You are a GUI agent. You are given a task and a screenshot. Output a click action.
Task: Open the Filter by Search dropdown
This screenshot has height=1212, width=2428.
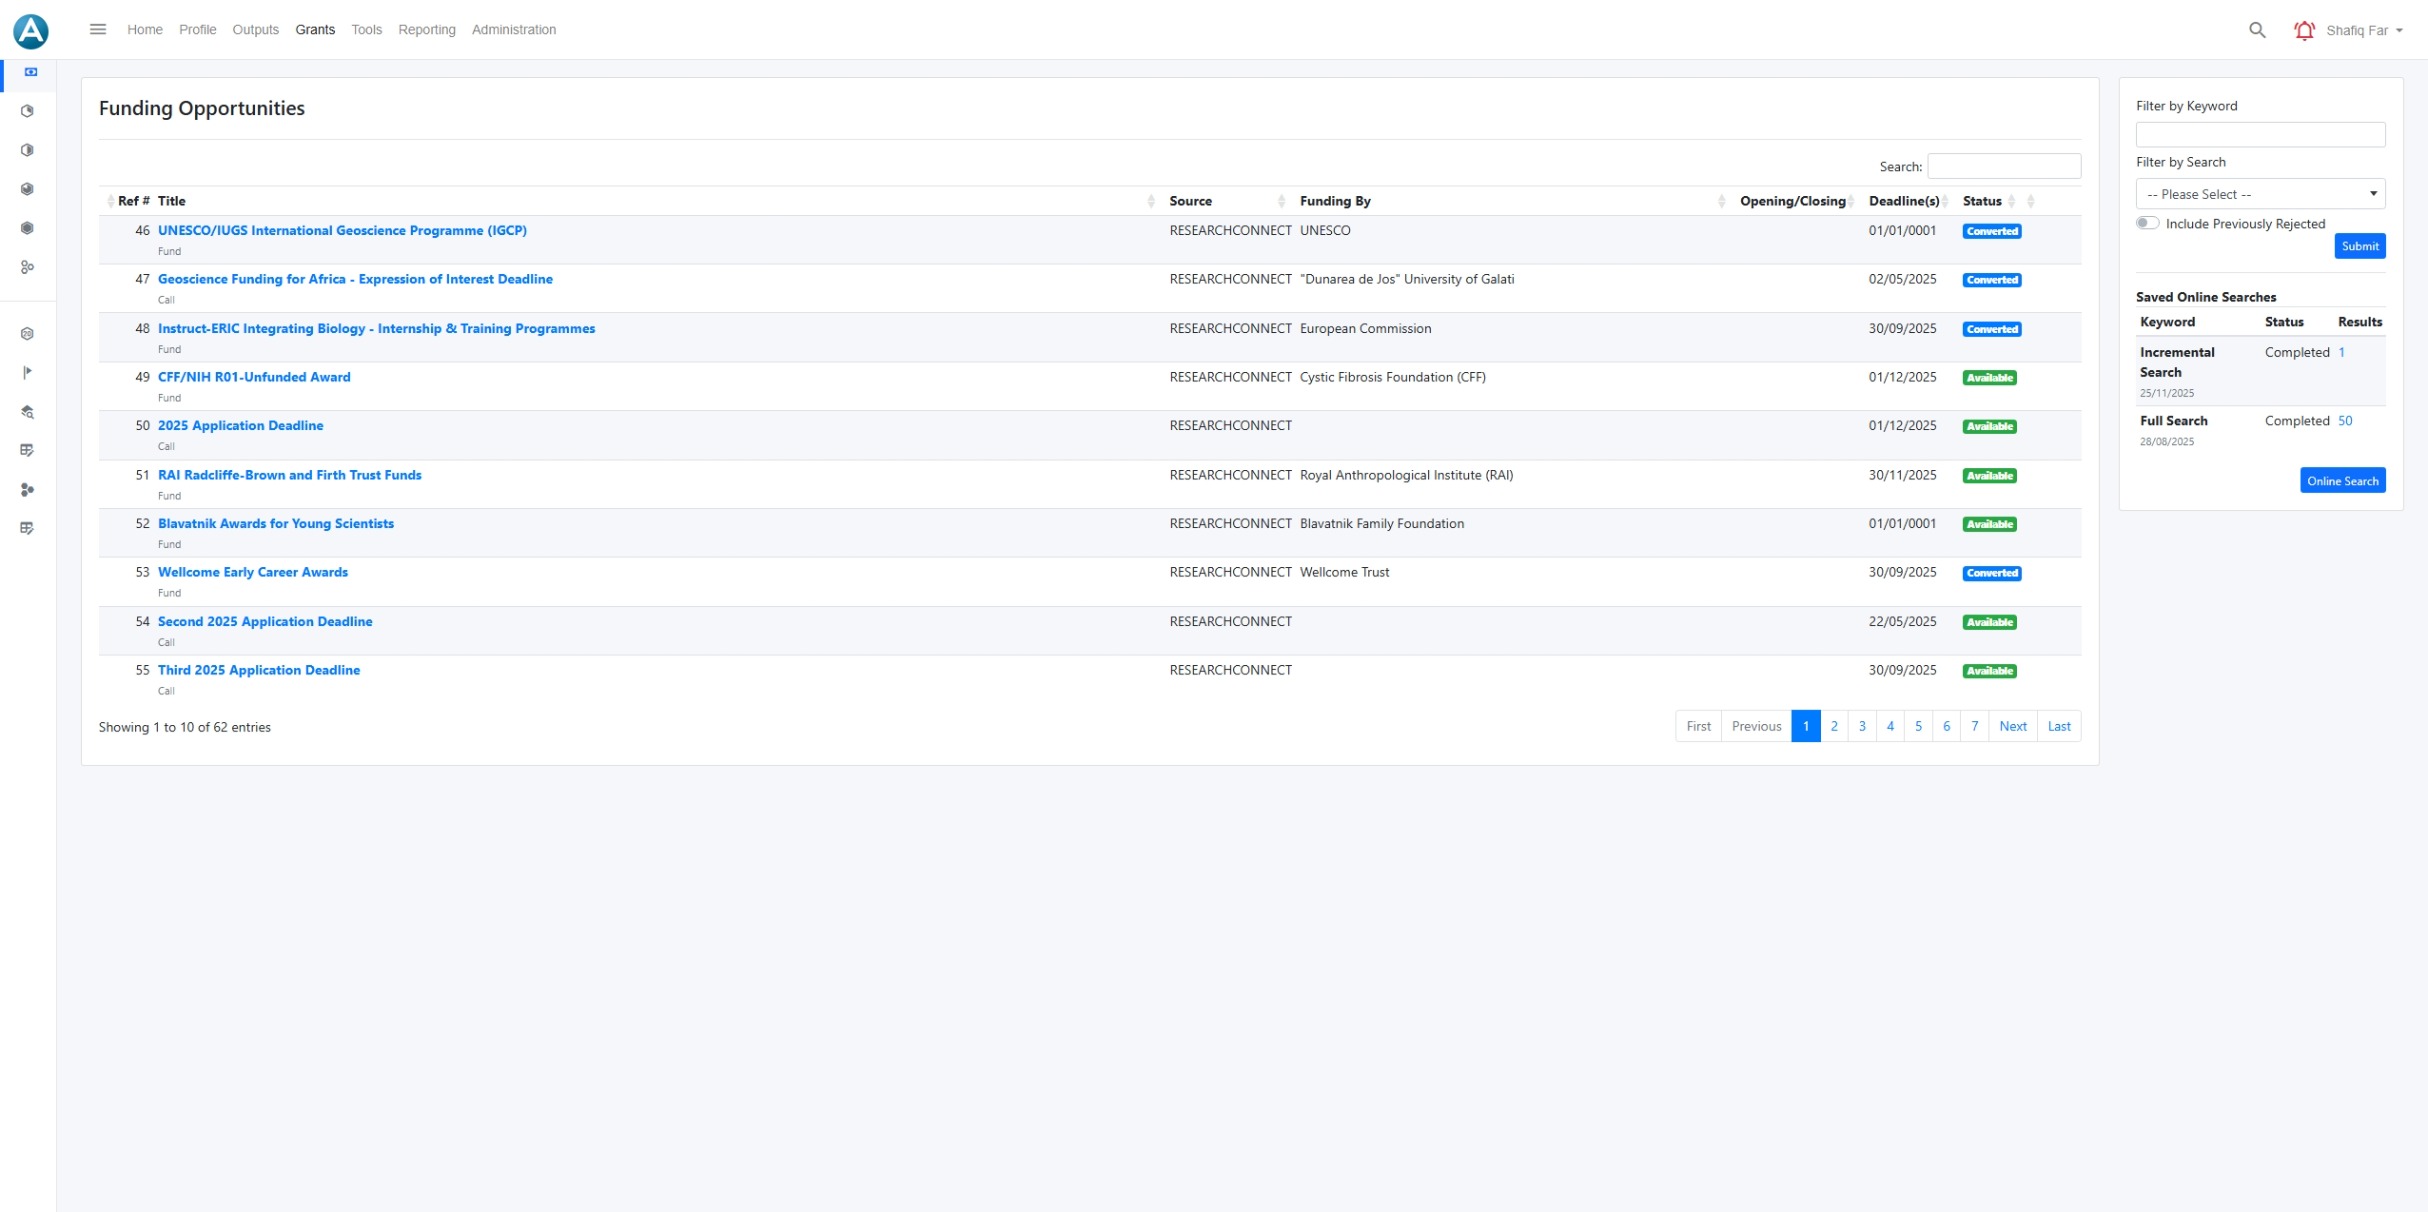(x=2259, y=194)
